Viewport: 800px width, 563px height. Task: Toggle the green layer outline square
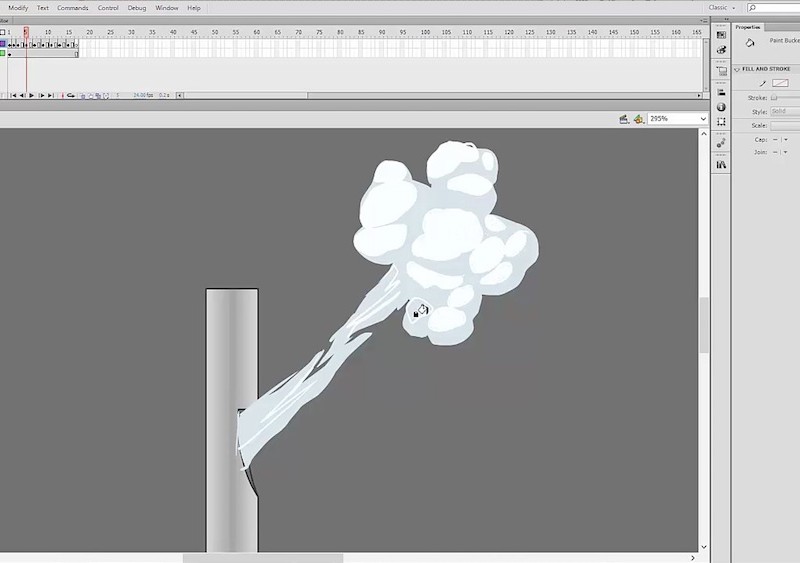[x=3, y=54]
